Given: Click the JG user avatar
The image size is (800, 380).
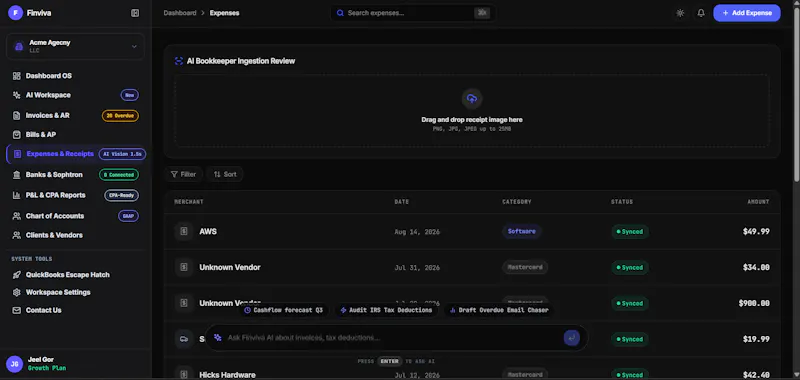Looking at the screenshot, I should point(15,364).
